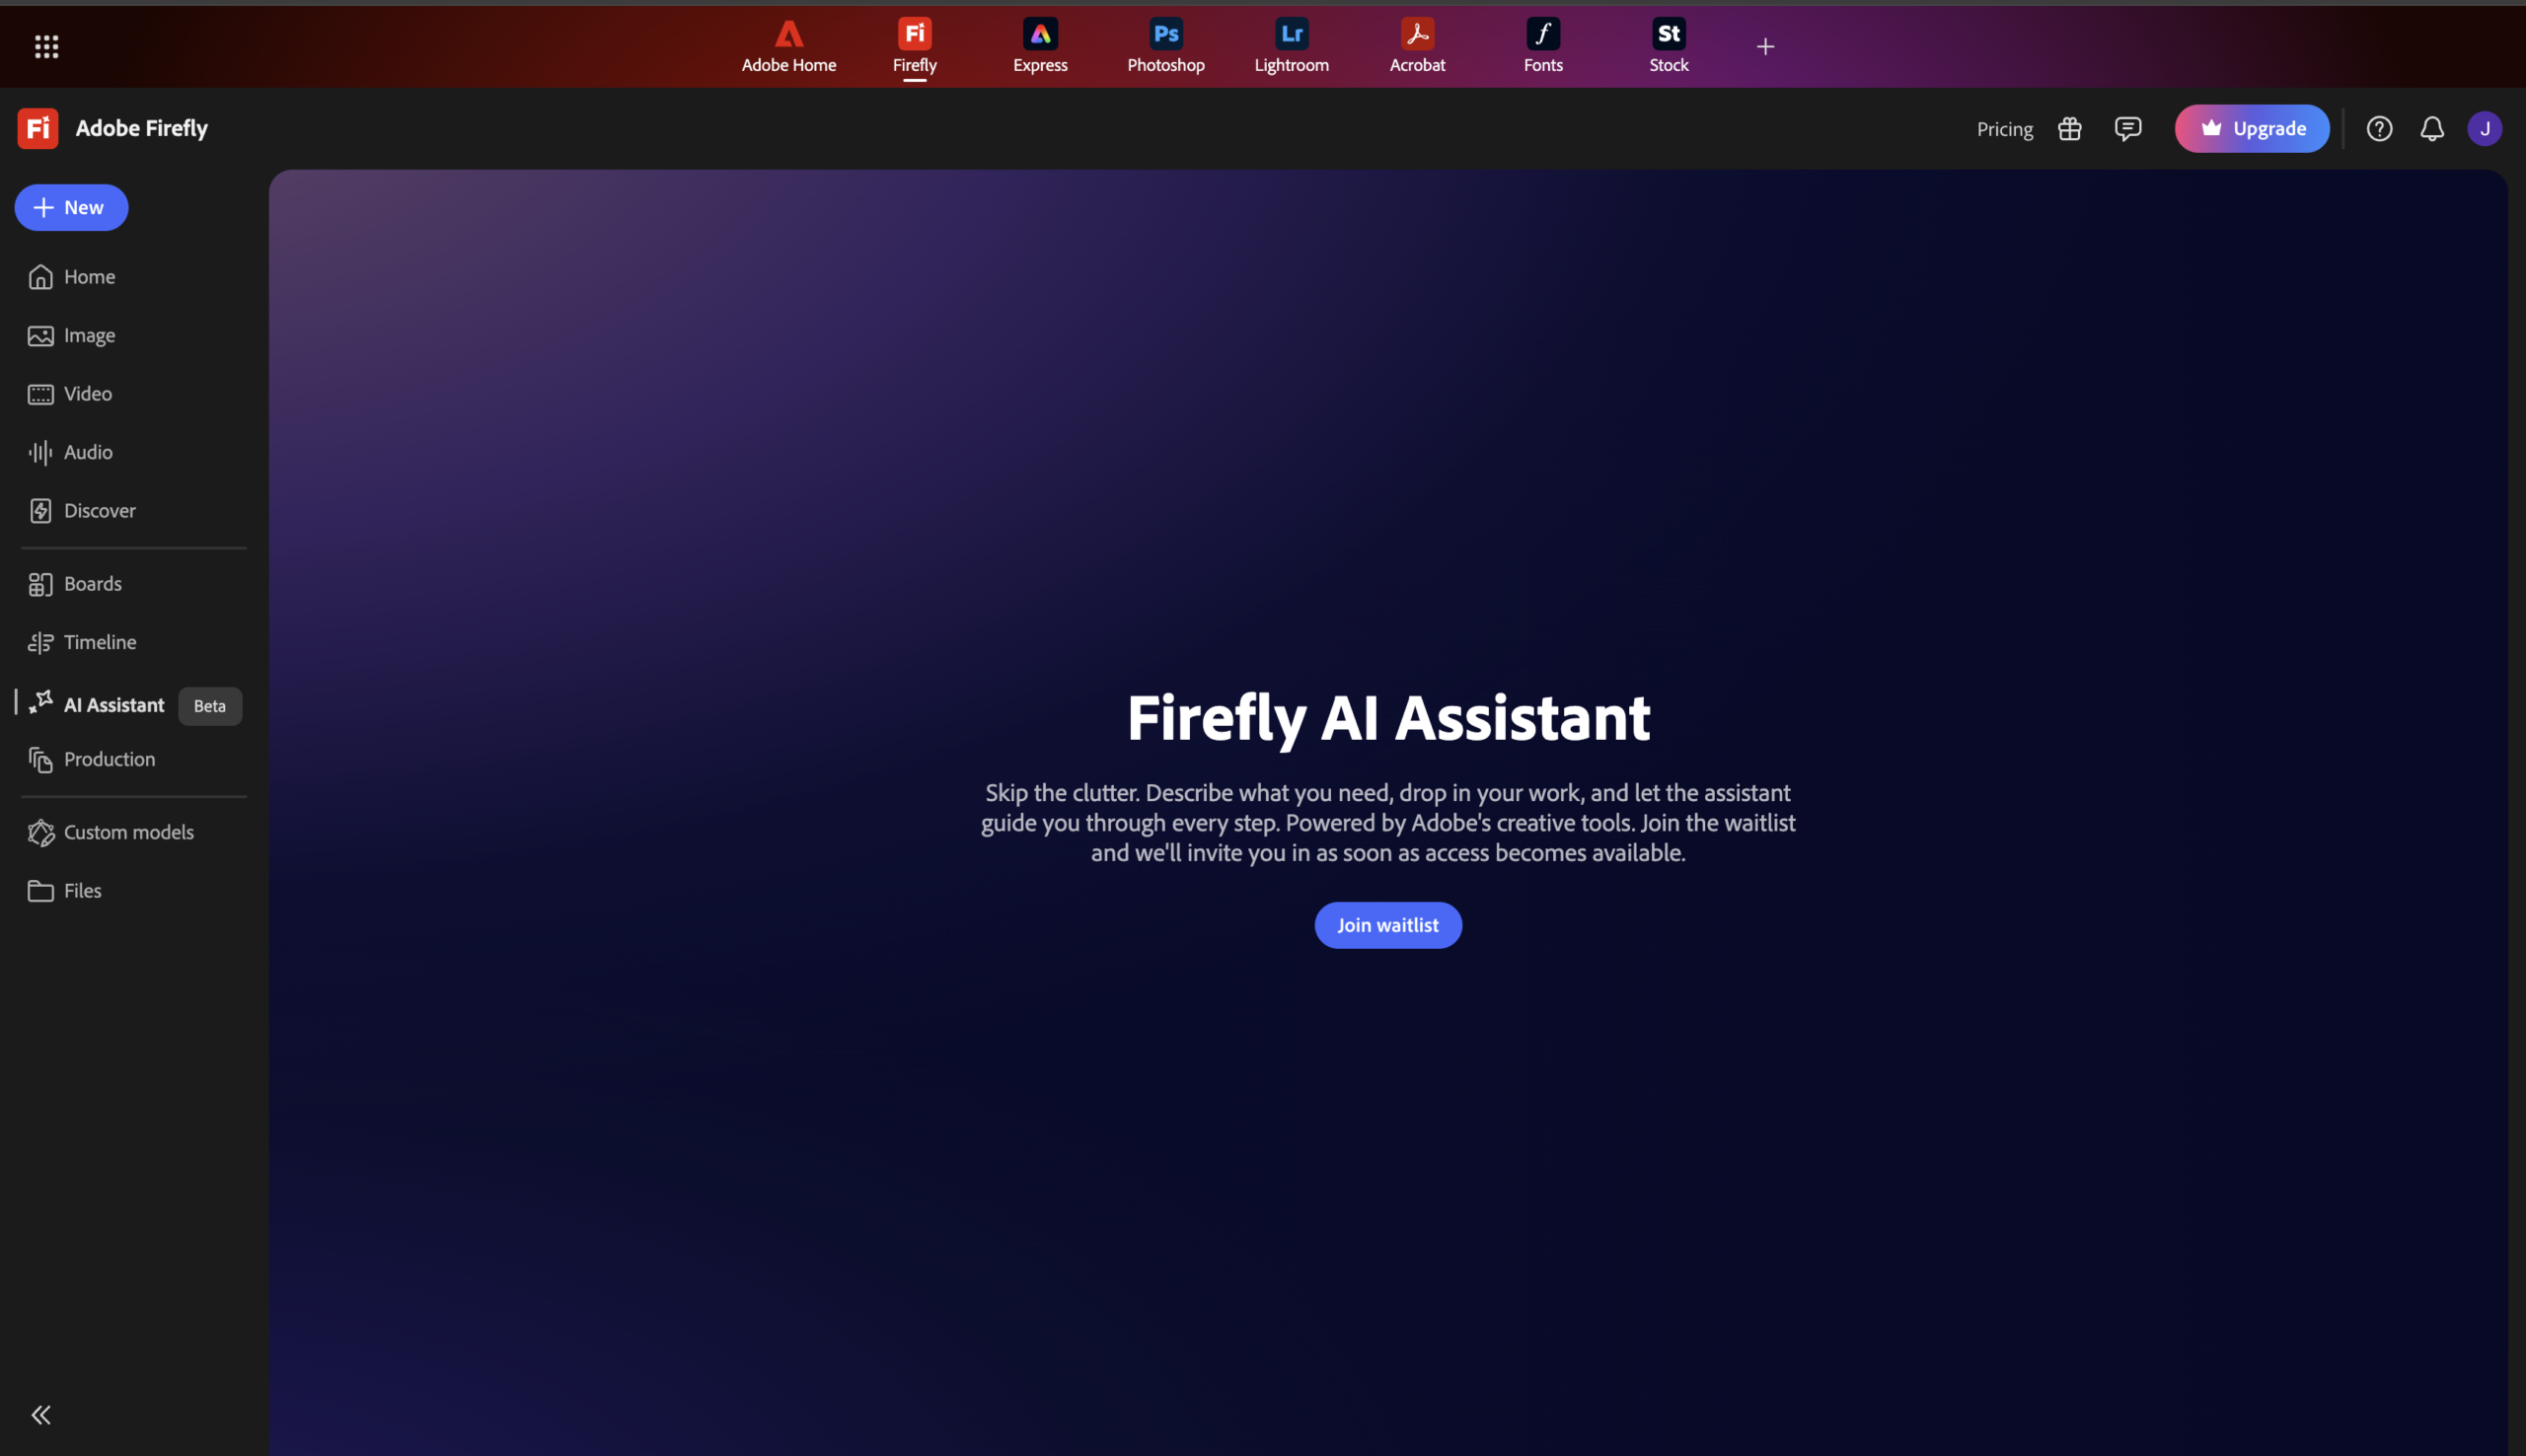Viewport: 2526px width, 1456px height.
Task: Select the Firefly app tab
Action: (x=914, y=46)
